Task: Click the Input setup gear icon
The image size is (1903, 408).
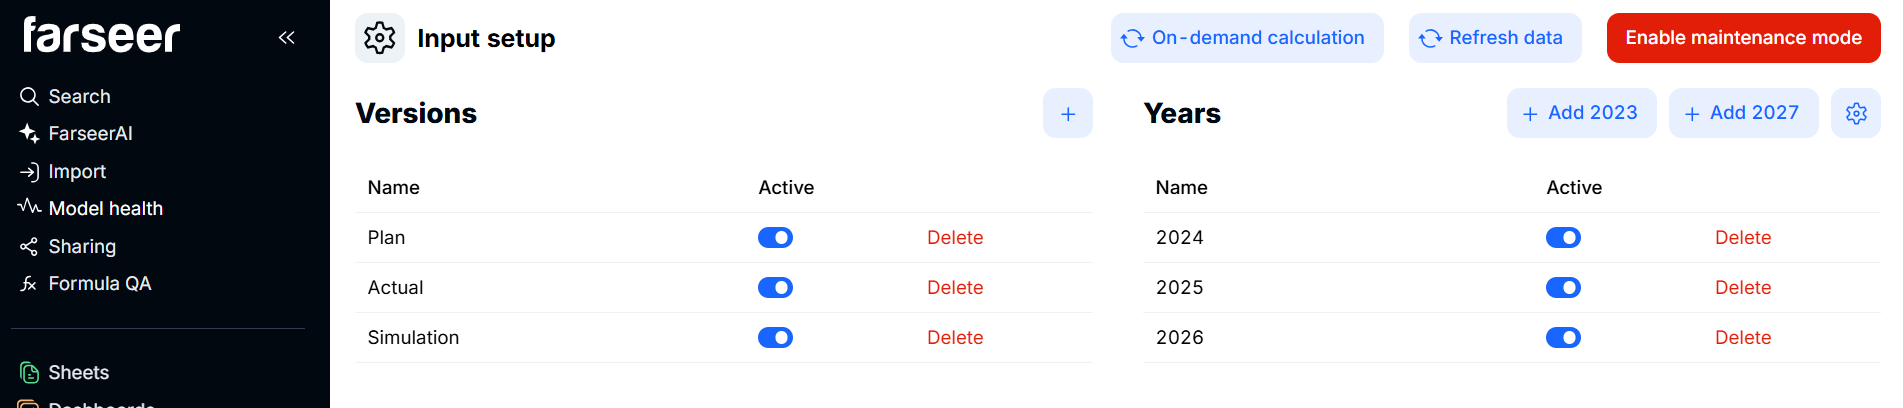Action: click(x=380, y=38)
